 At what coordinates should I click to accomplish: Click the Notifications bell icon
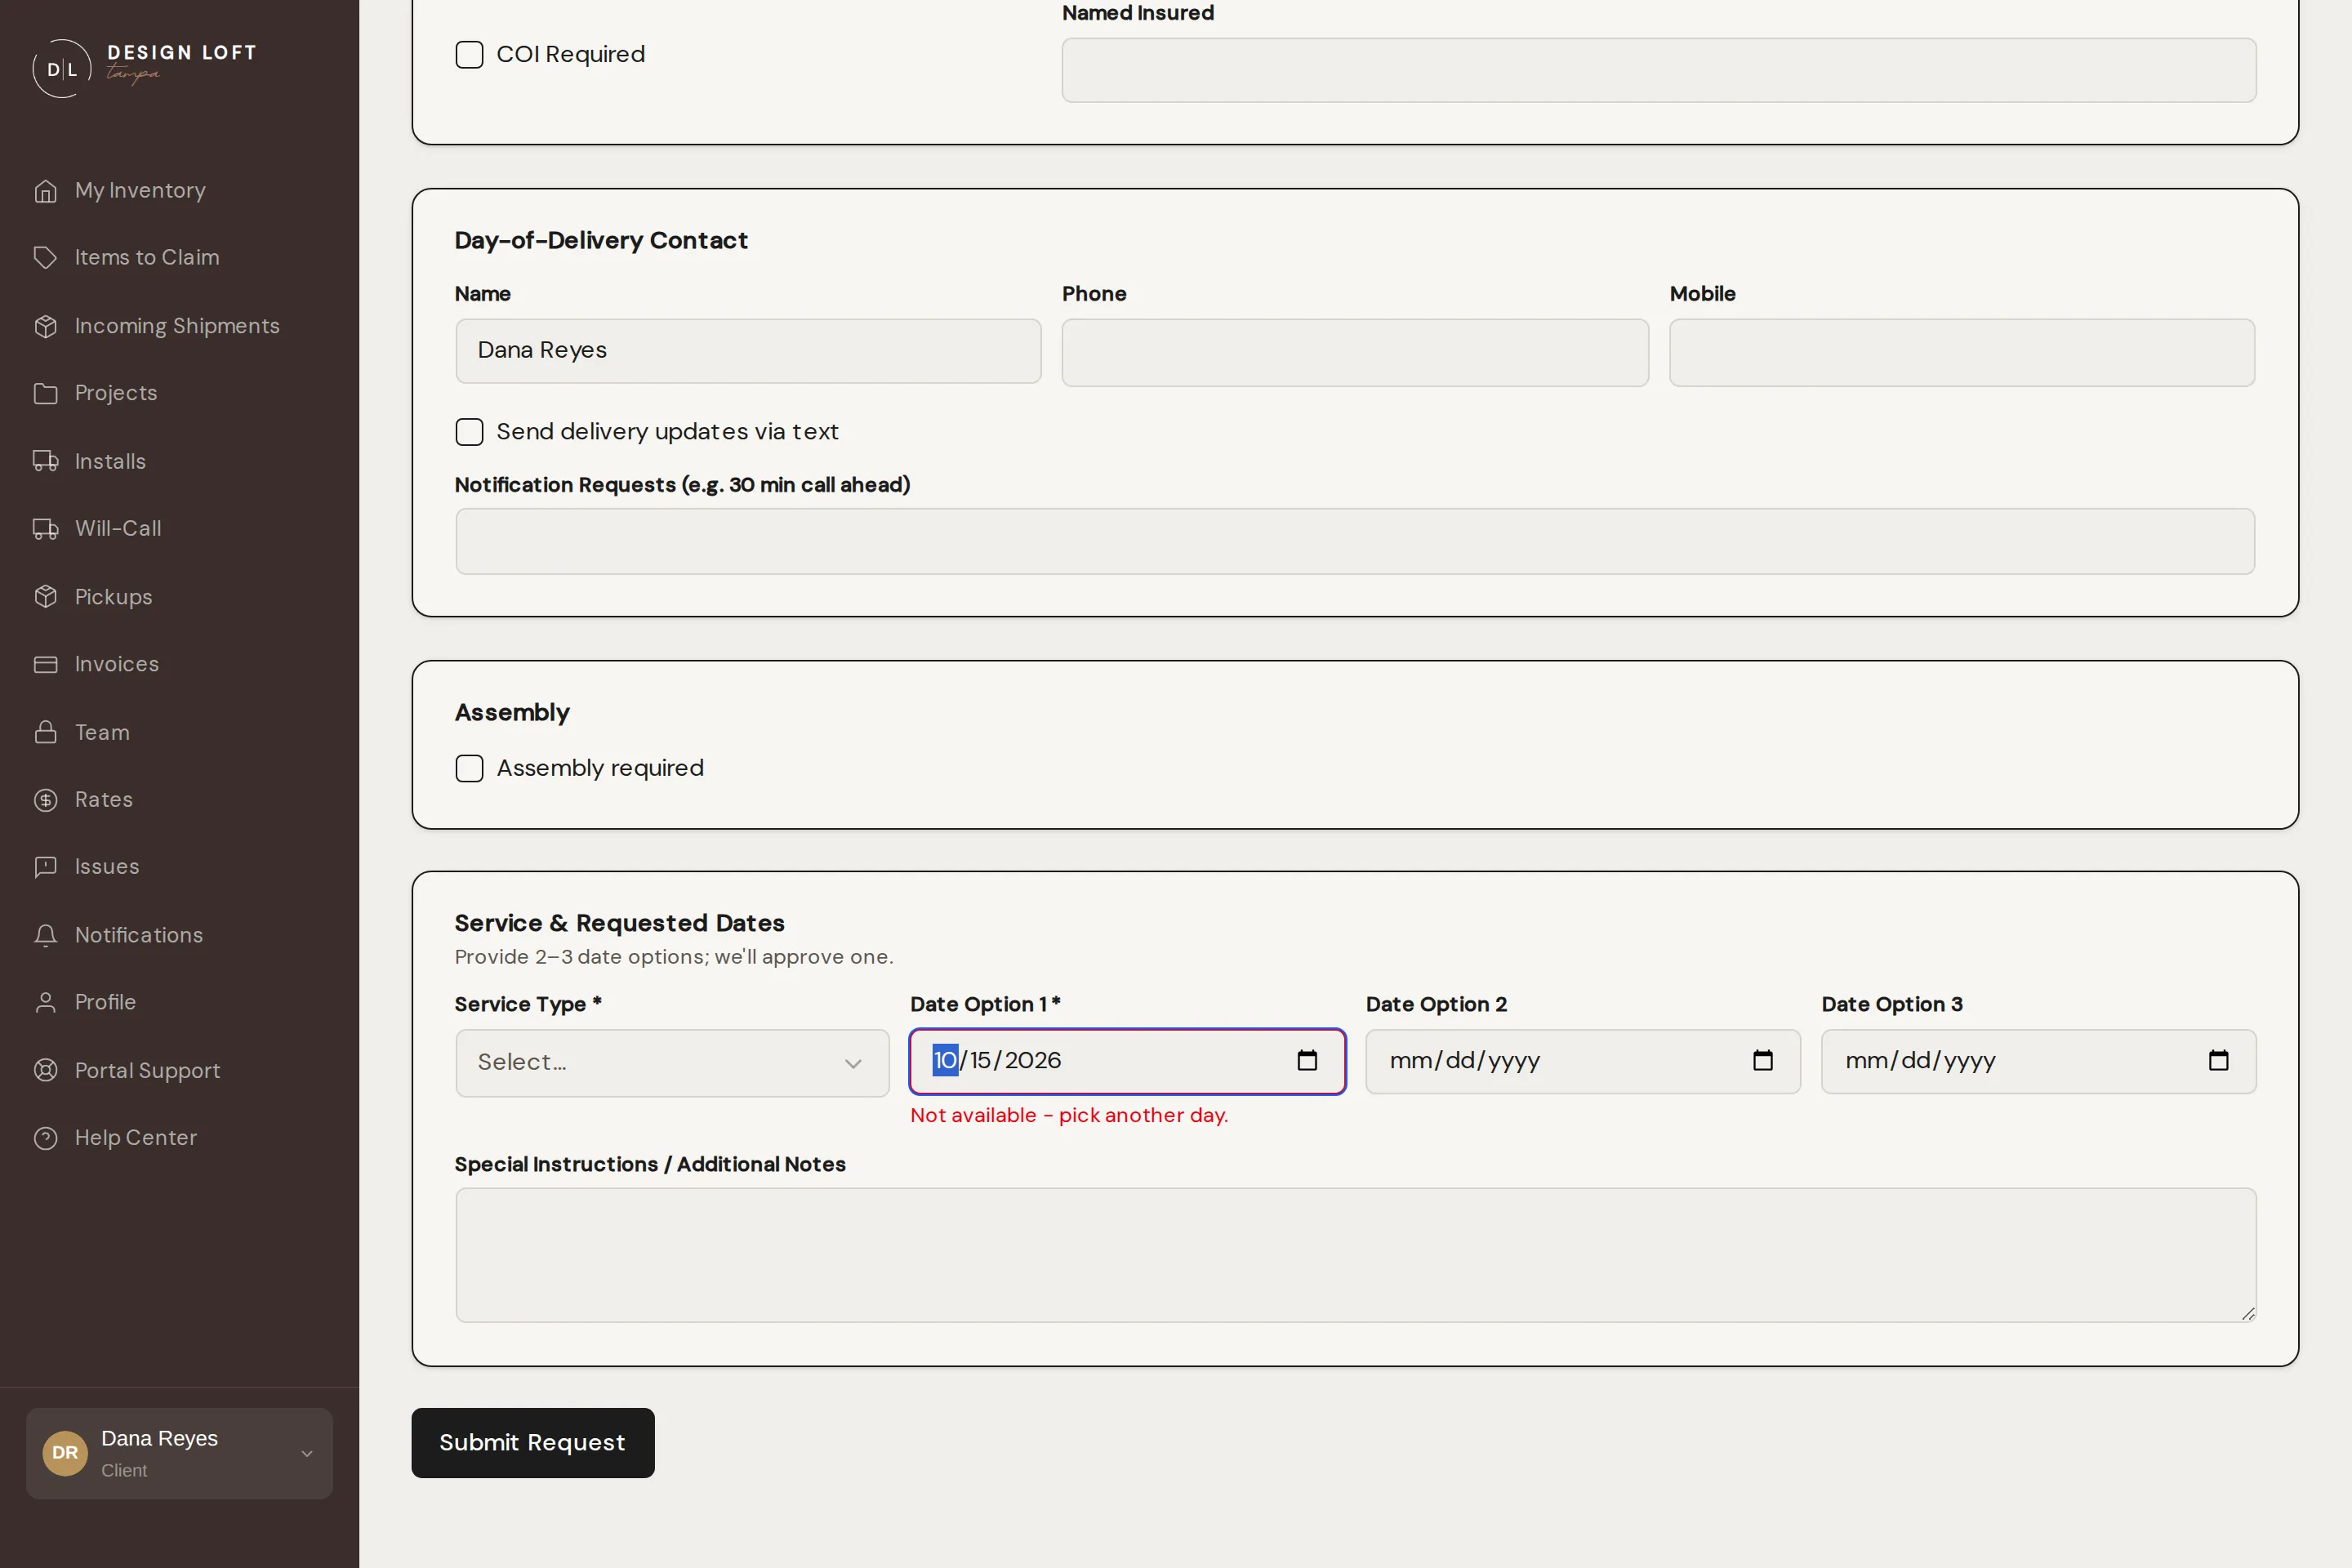[45, 935]
